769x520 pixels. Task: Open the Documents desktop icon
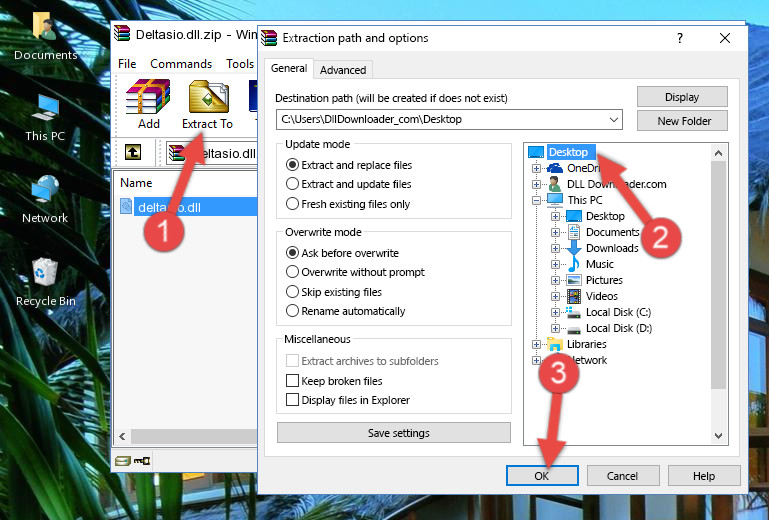click(x=45, y=37)
